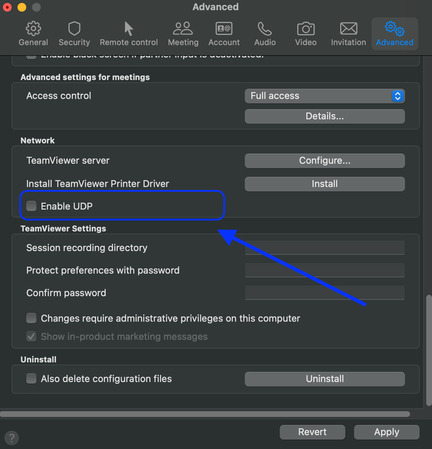Click the Revert button
Viewport: 432px width, 449px height.
[x=312, y=432]
